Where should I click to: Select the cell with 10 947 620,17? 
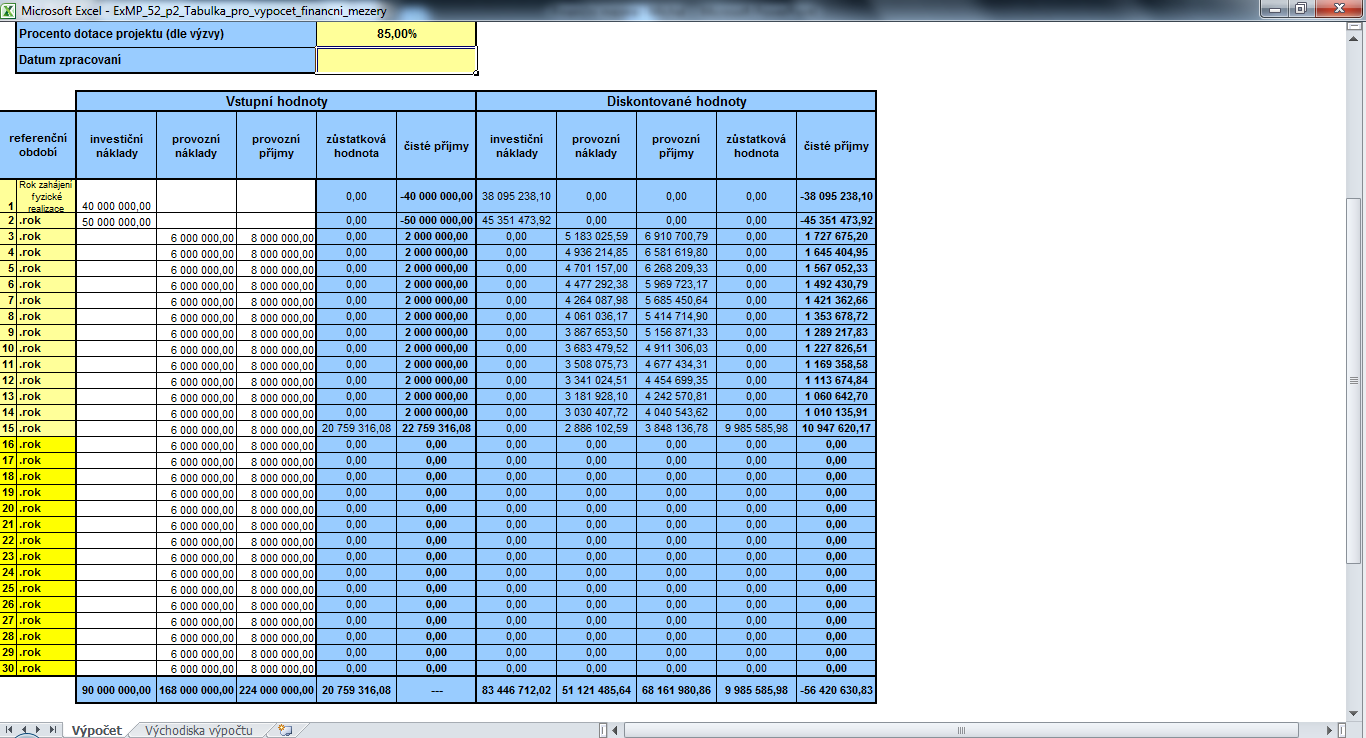[x=836, y=428]
